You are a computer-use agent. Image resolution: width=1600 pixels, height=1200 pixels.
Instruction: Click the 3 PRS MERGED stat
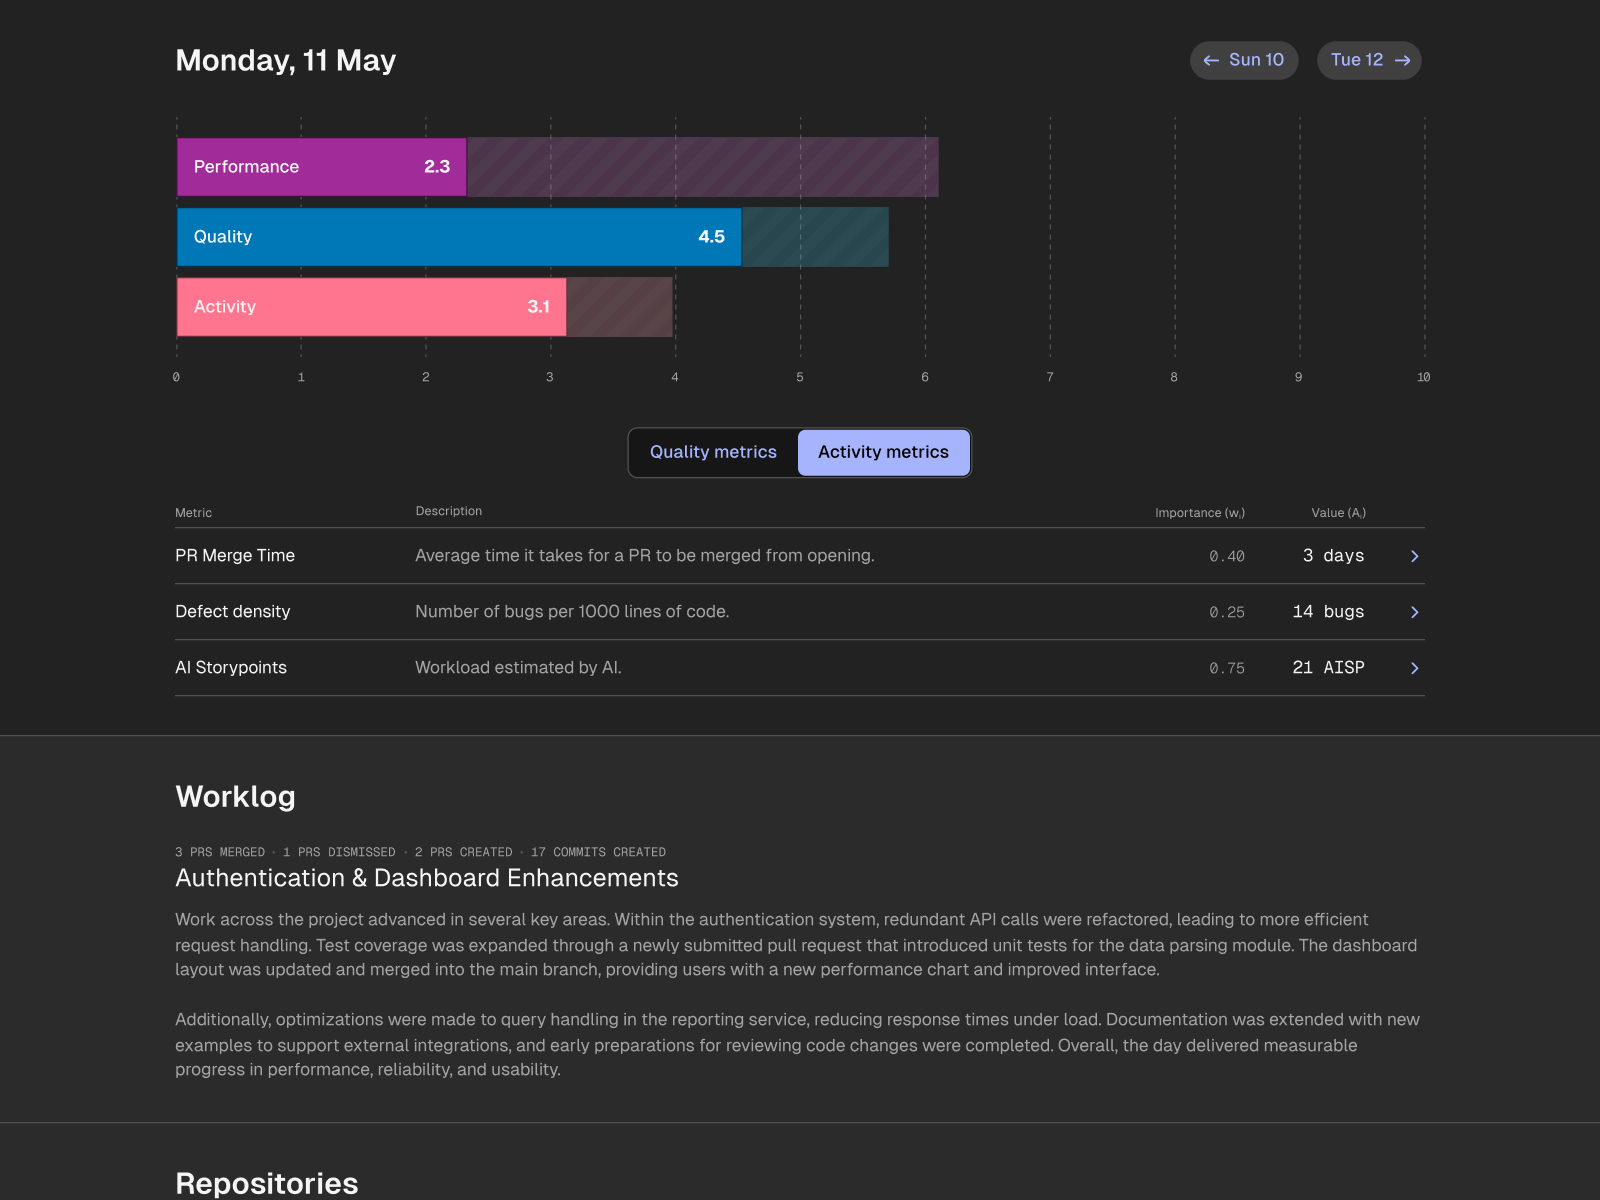point(220,852)
